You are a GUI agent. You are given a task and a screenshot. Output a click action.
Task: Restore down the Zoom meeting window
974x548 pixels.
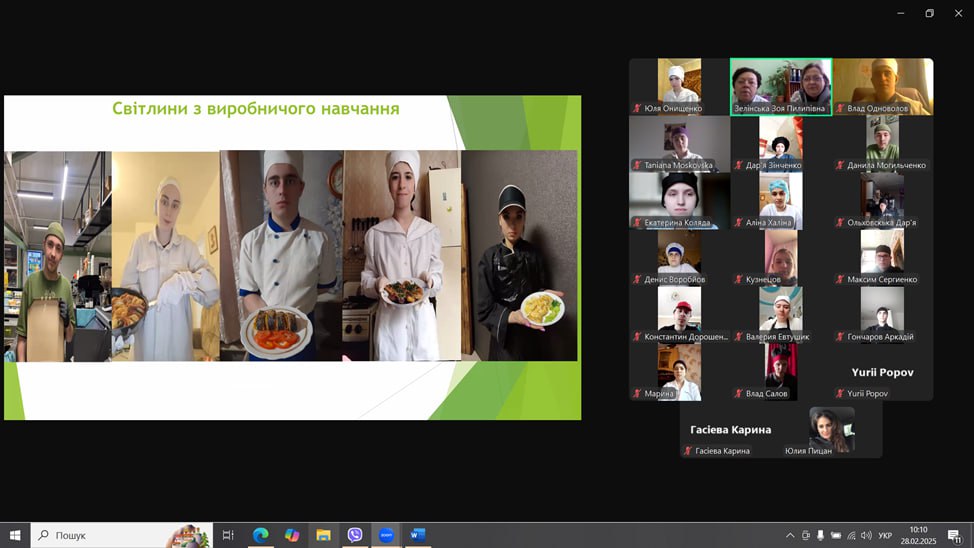click(929, 13)
